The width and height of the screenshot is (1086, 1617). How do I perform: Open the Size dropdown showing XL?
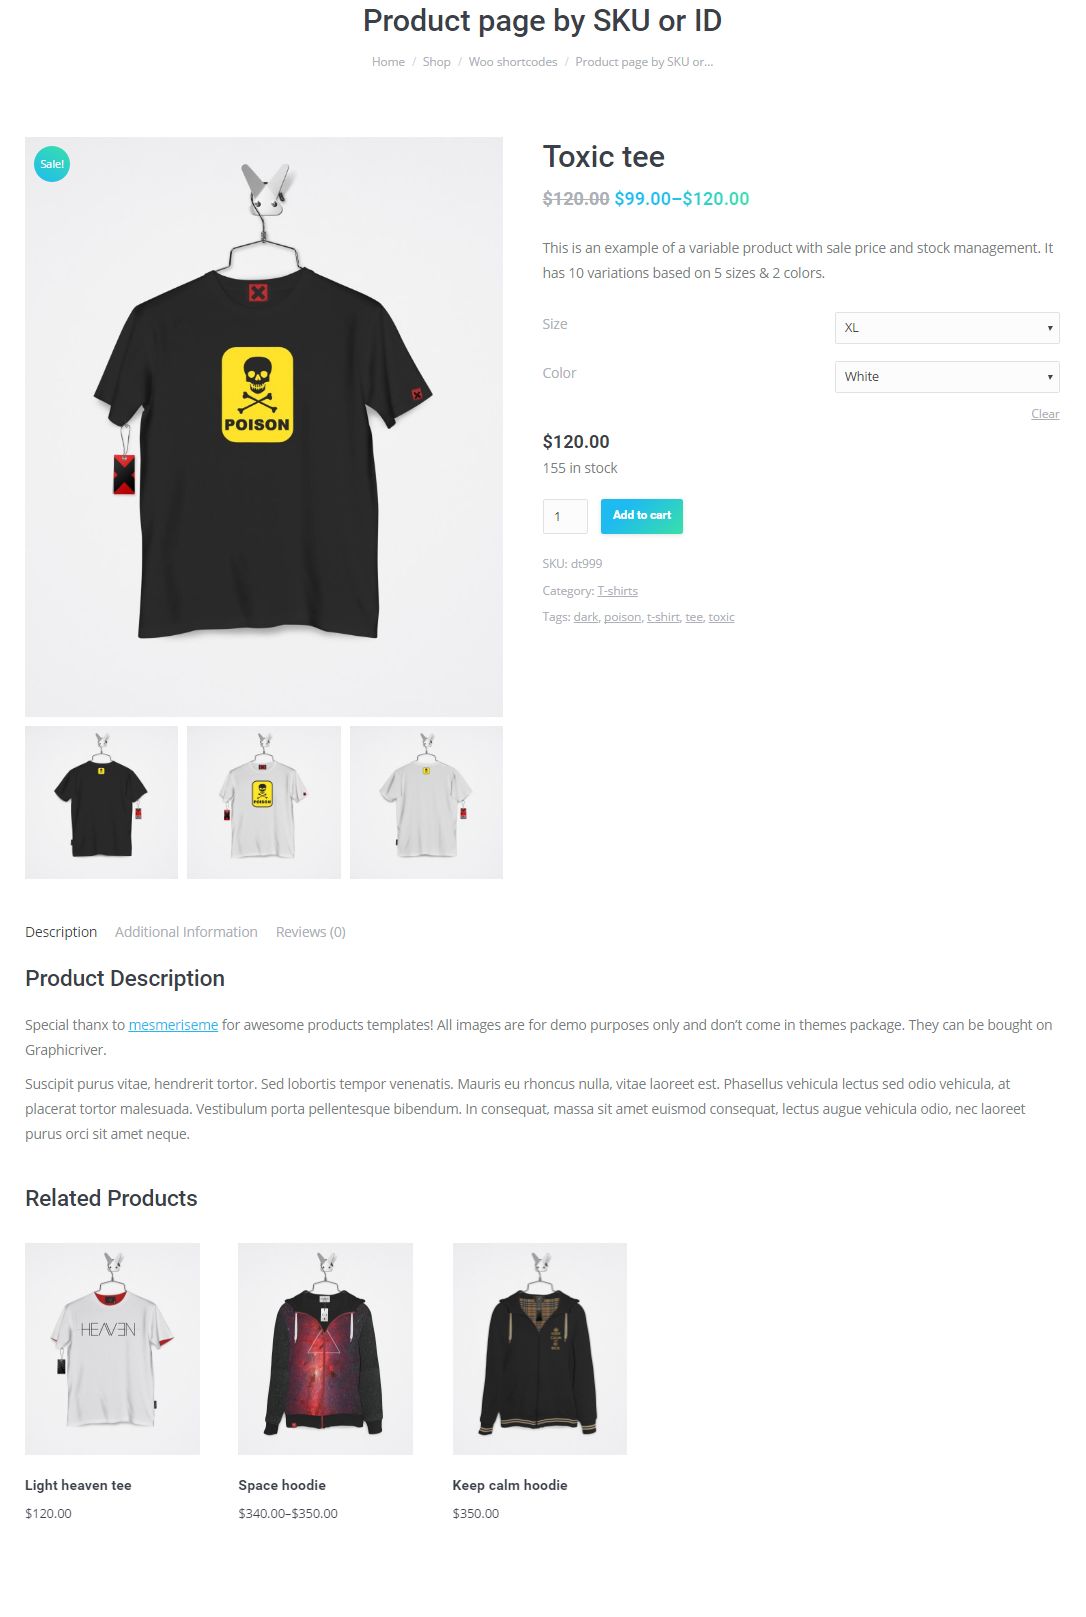tap(947, 328)
